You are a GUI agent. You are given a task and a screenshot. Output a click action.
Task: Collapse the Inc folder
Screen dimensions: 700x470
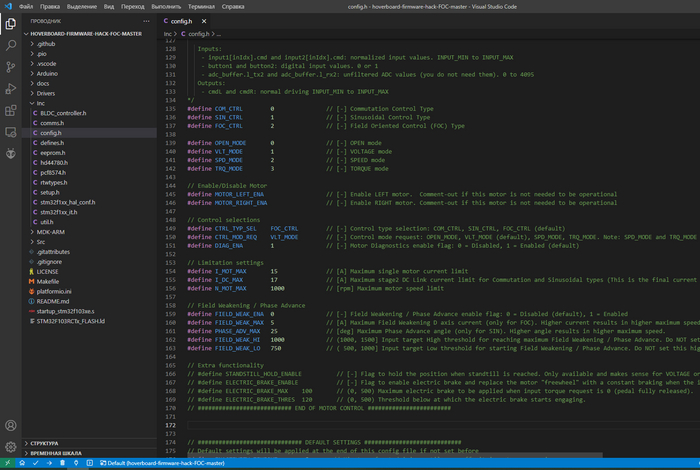41,103
